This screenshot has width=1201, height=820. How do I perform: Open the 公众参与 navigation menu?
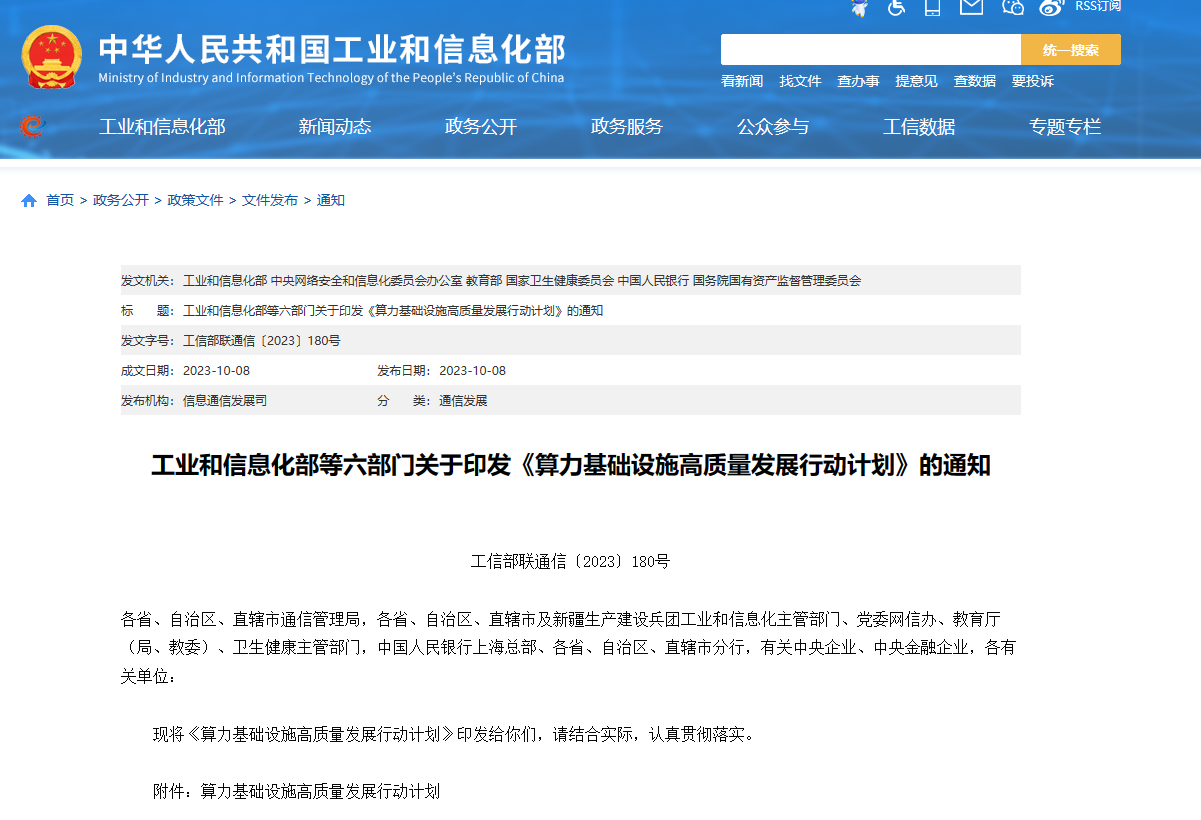pyautogui.click(x=773, y=127)
